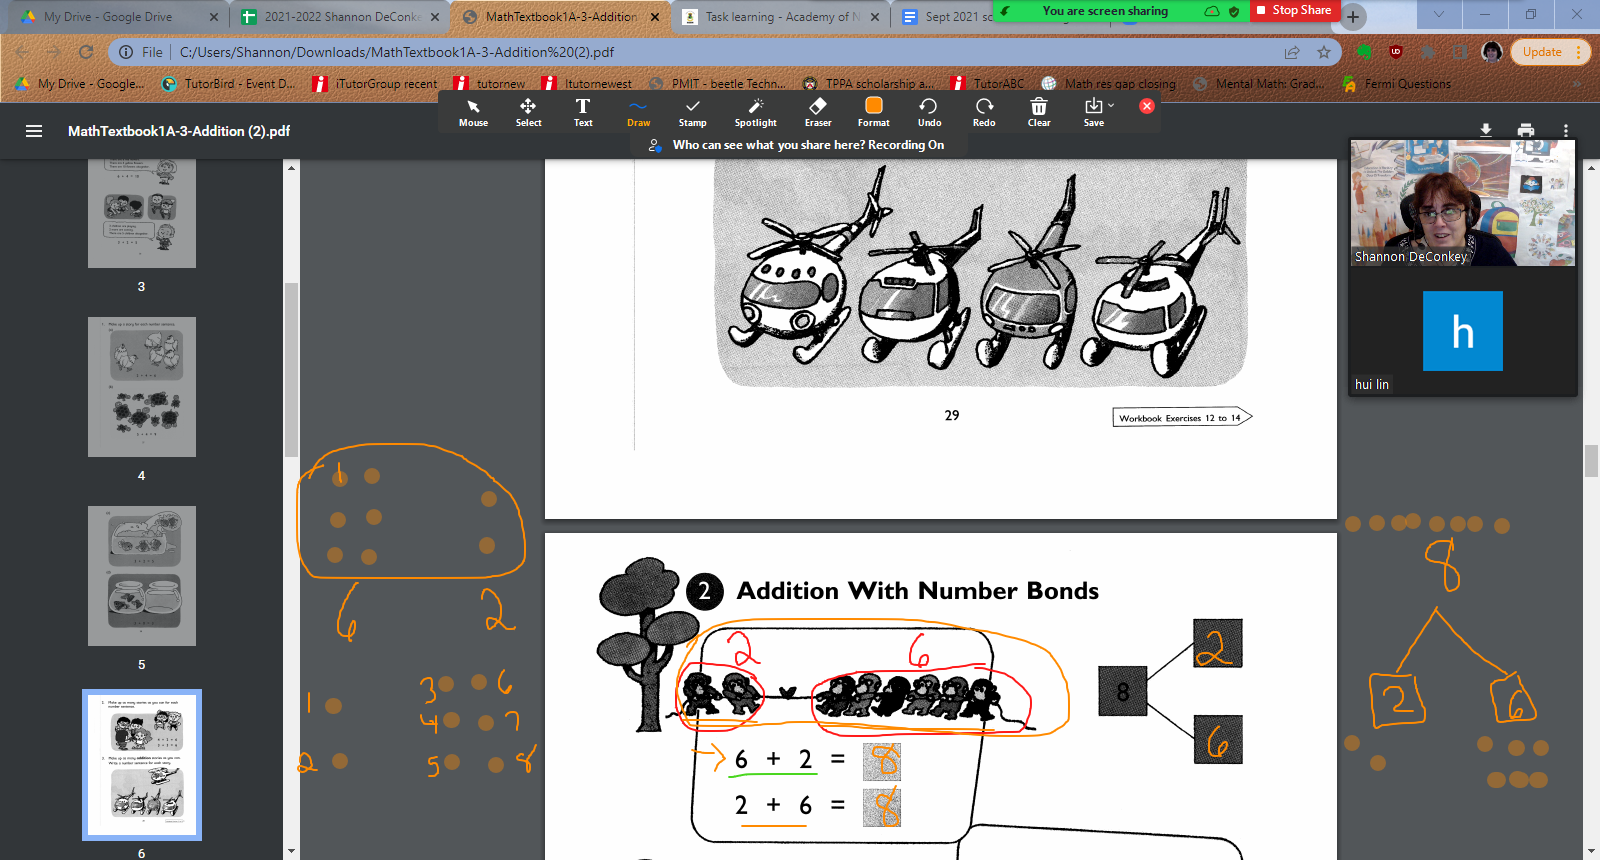This screenshot has height=860, width=1600.
Task: Click the Addition With Number Bonds heading
Action: click(x=918, y=591)
